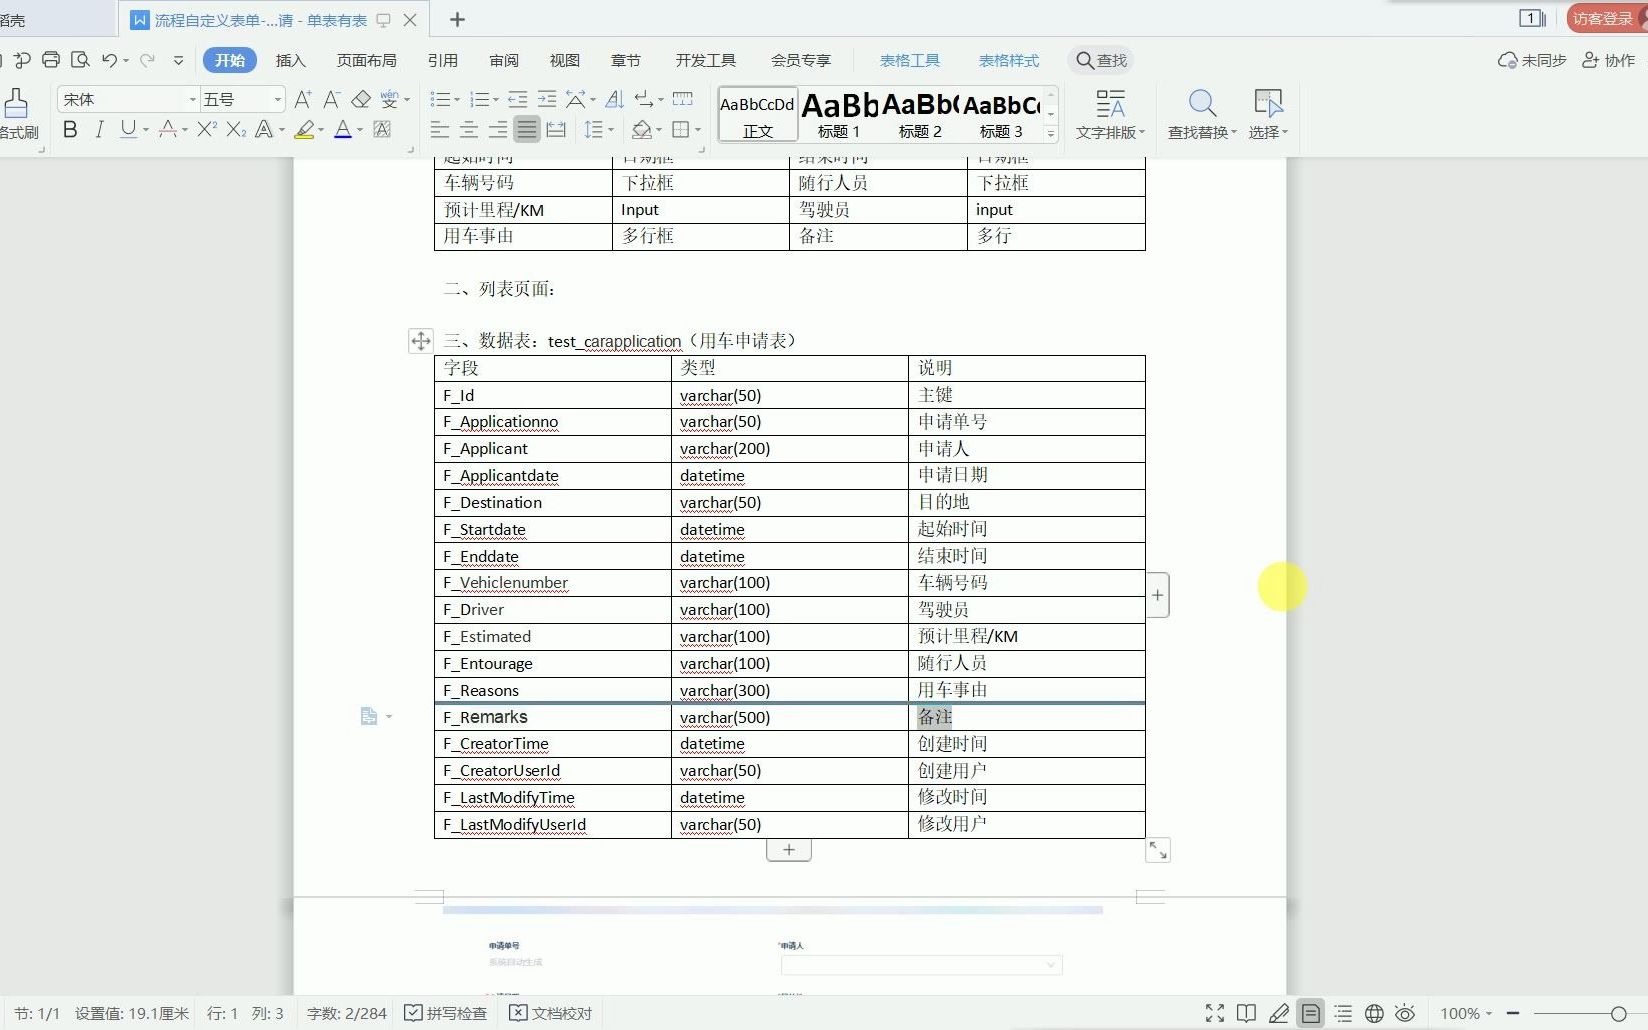
Task: Change the font color swatch
Action: pos(343,129)
